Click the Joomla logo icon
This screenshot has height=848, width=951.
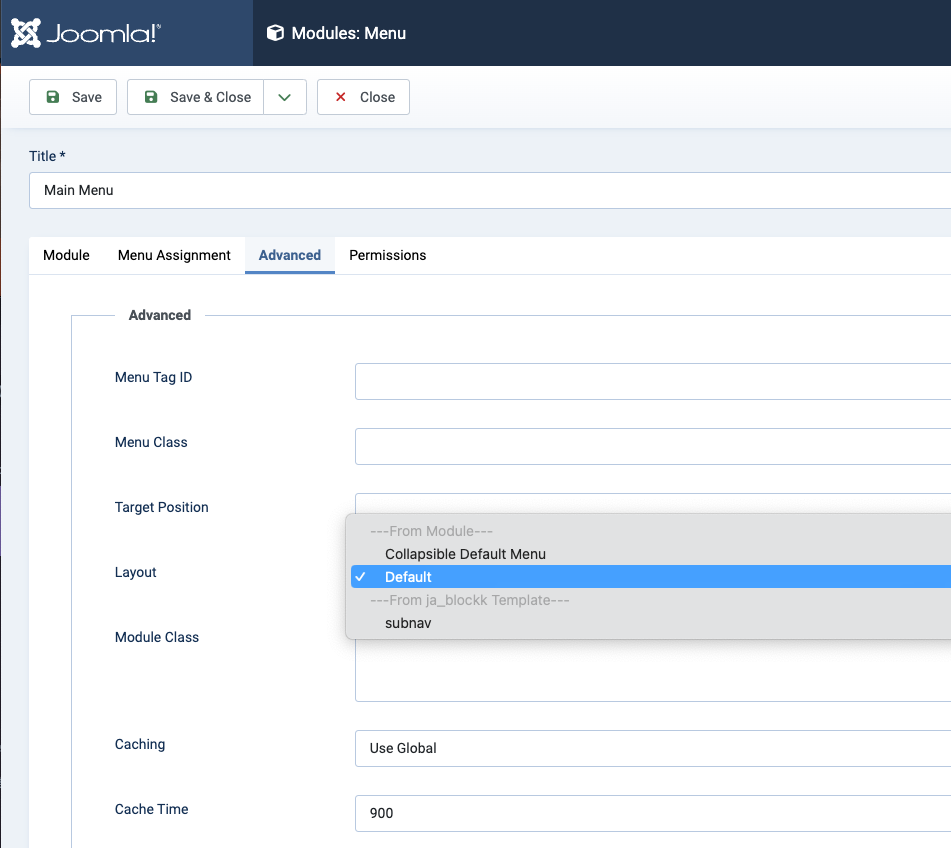[26, 33]
